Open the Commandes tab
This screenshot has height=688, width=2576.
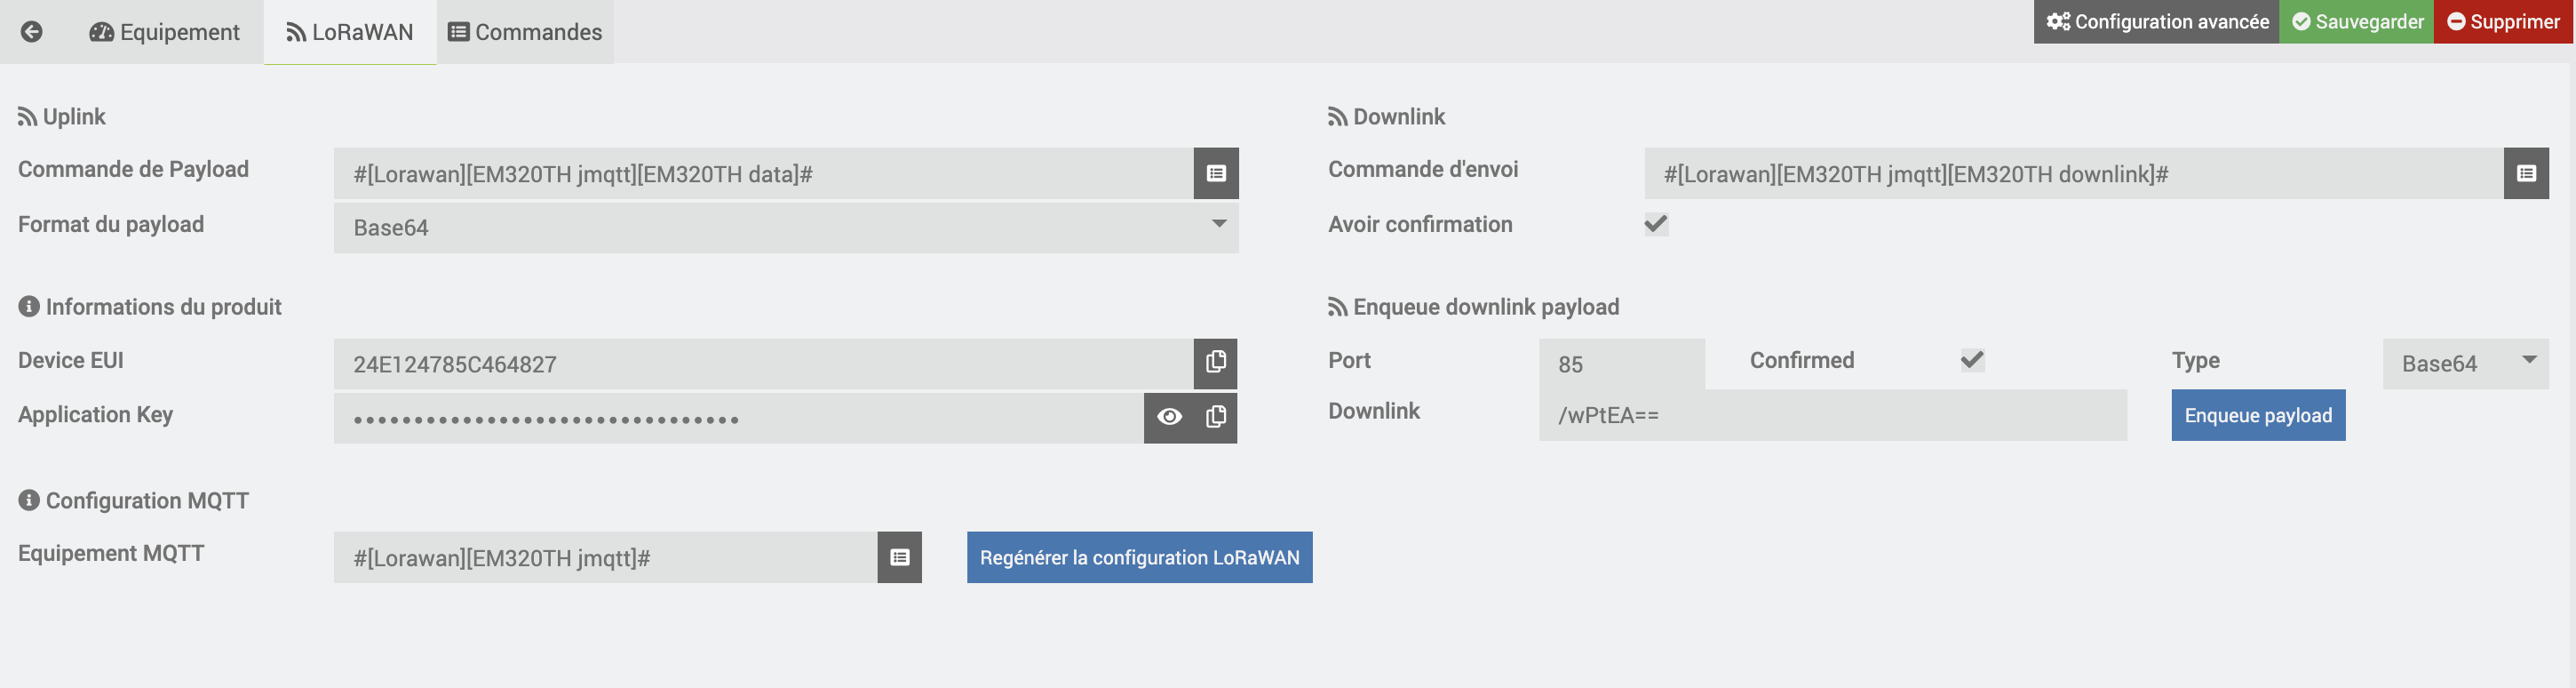525,32
